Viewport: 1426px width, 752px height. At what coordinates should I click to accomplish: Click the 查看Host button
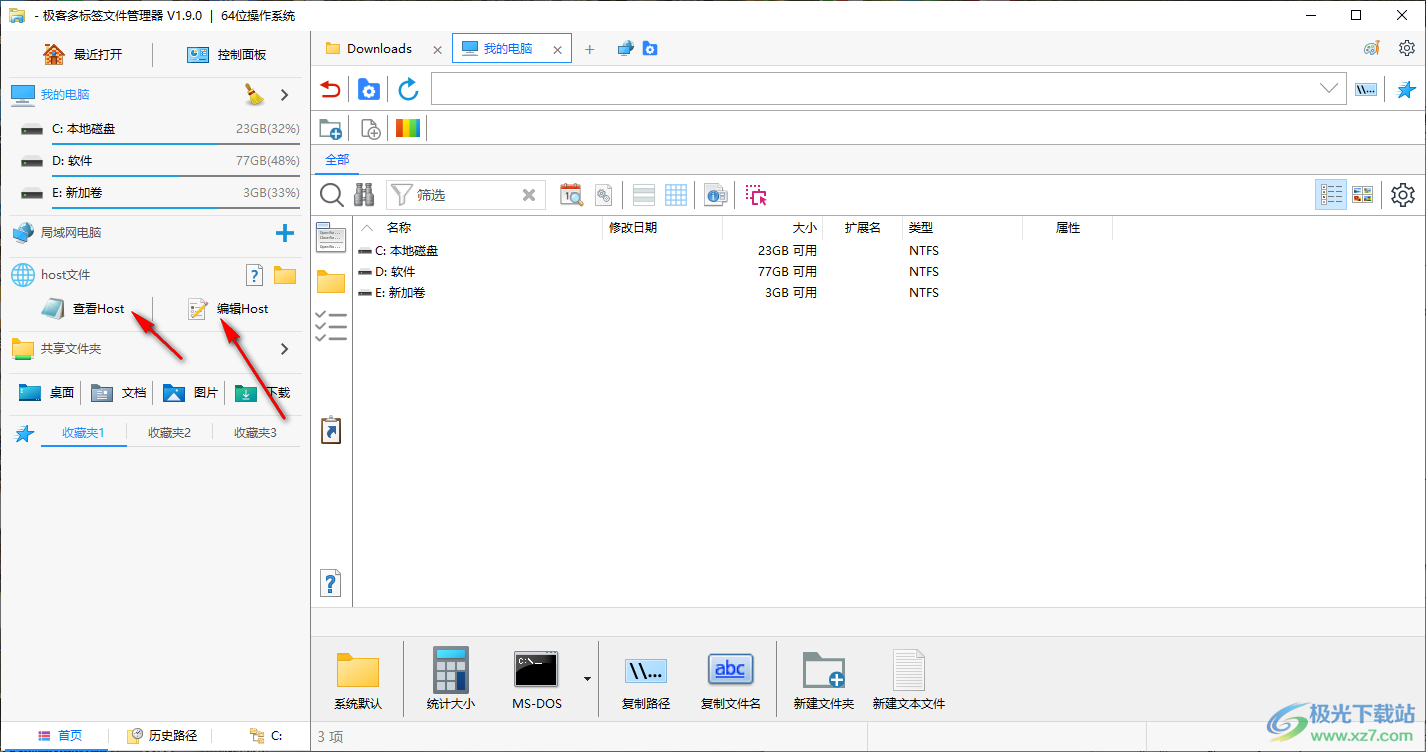click(x=84, y=309)
